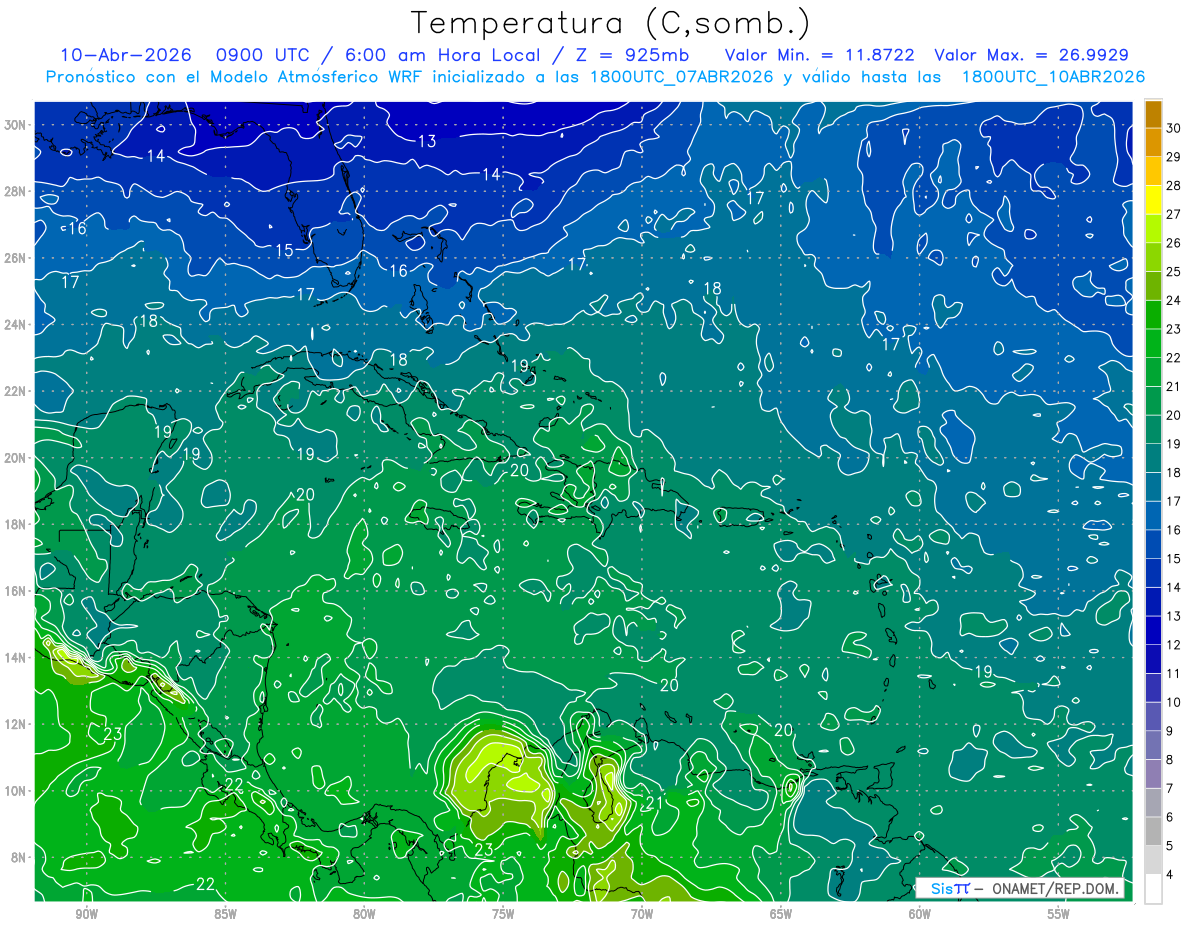Click the 30 orange-brown color swatch in legend

(x=1153, y=114)
